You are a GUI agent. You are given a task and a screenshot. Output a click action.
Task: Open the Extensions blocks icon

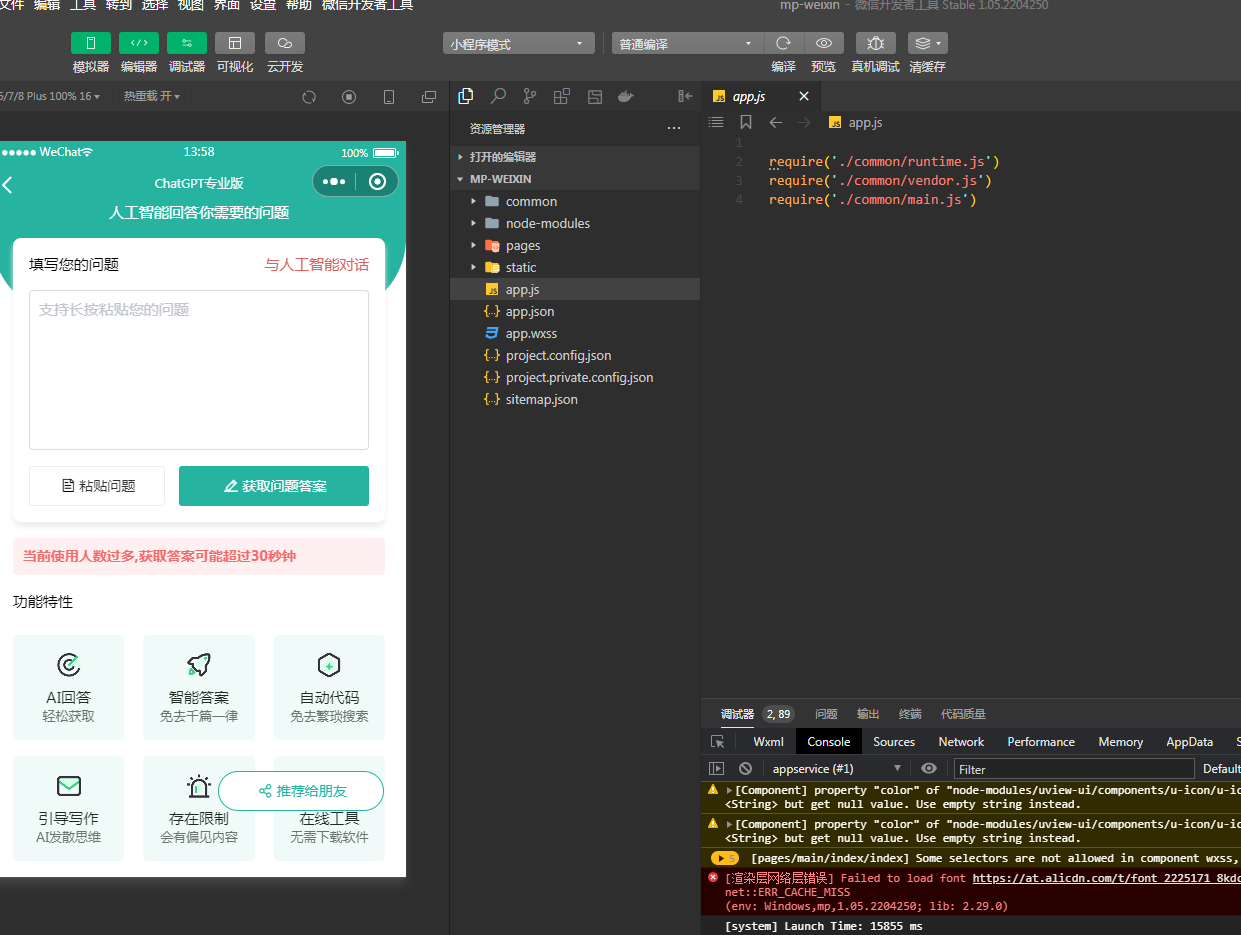(562, 96)
